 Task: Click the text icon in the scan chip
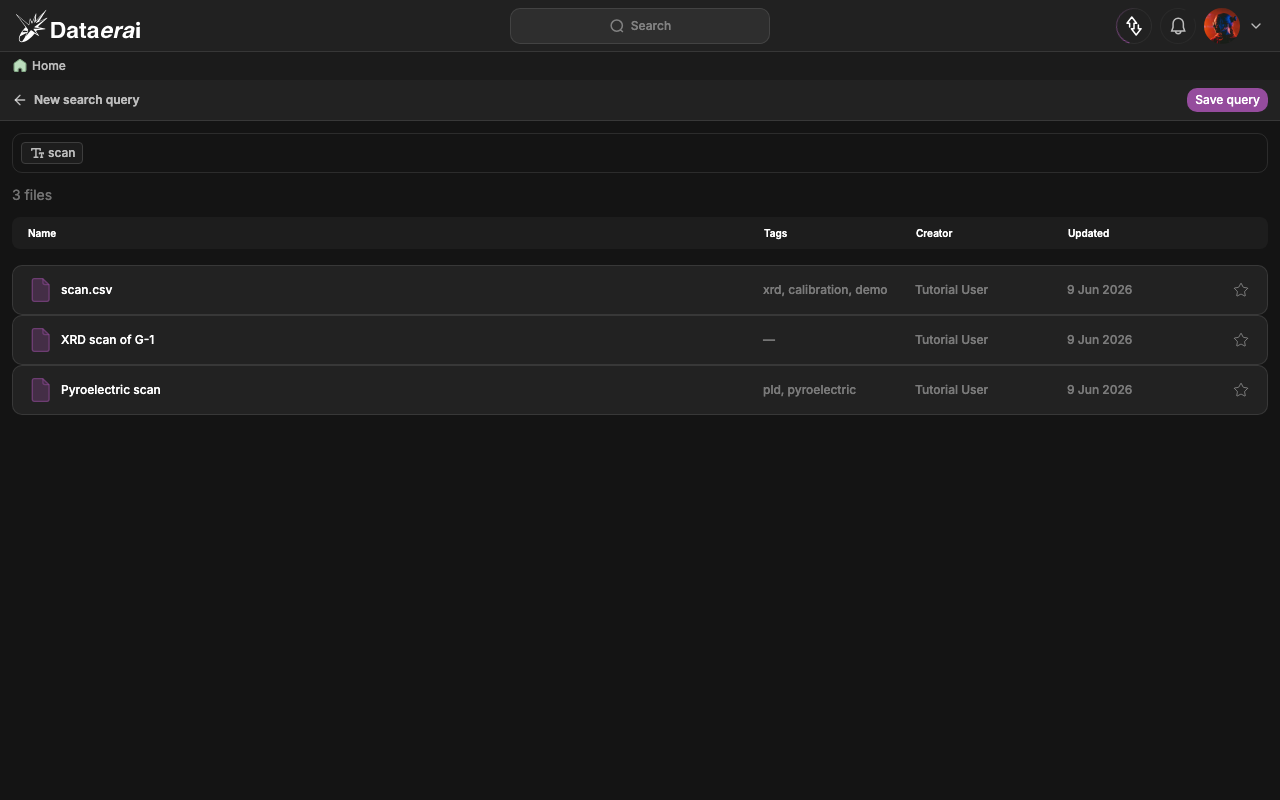tap(37, 153)
